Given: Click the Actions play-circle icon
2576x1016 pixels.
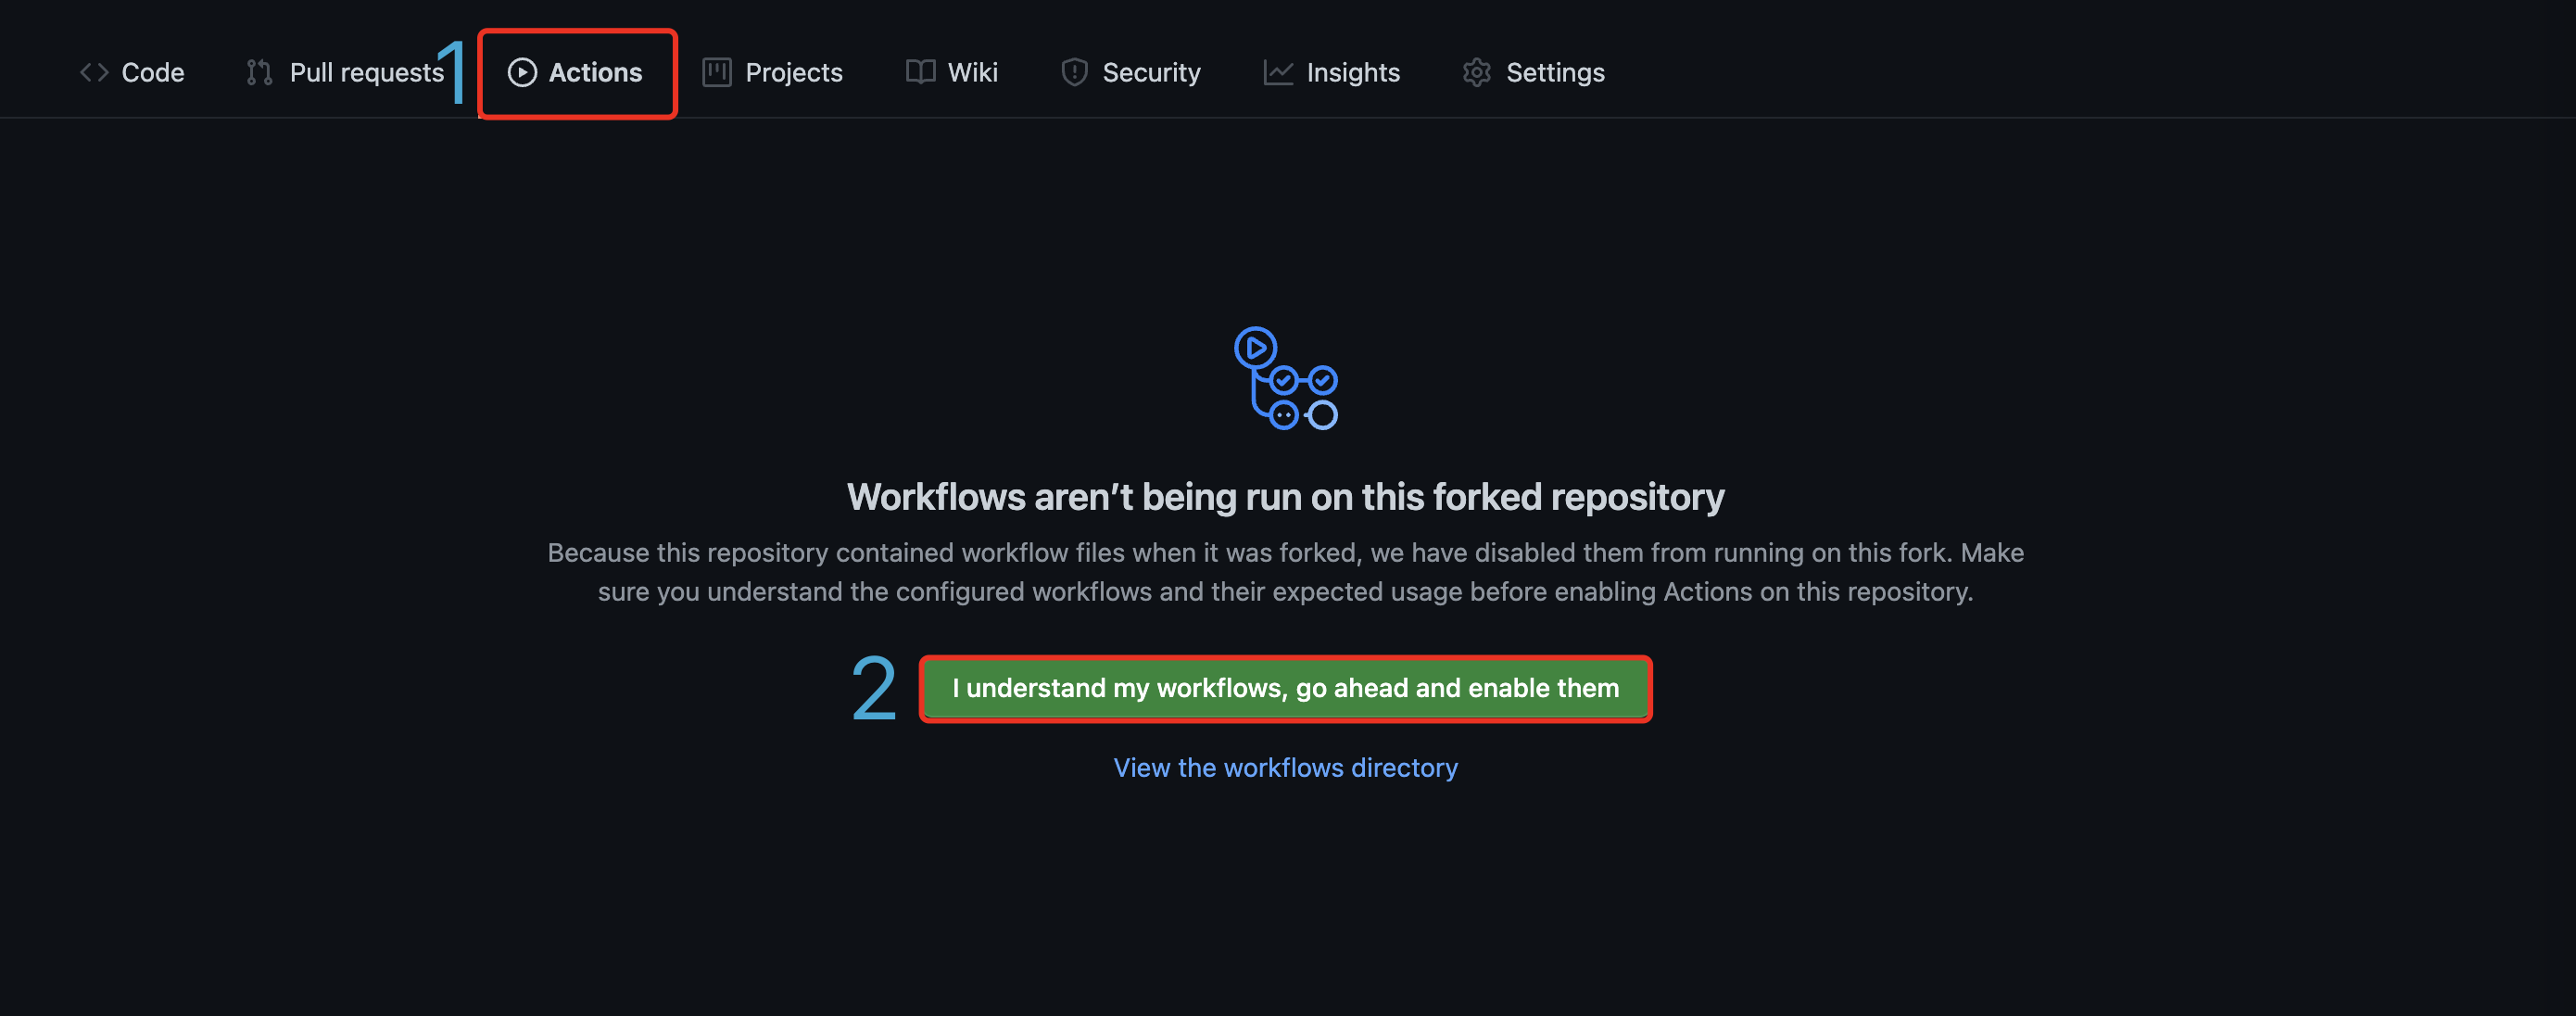Looking at the screenshot, I should [x=522, y=72].
